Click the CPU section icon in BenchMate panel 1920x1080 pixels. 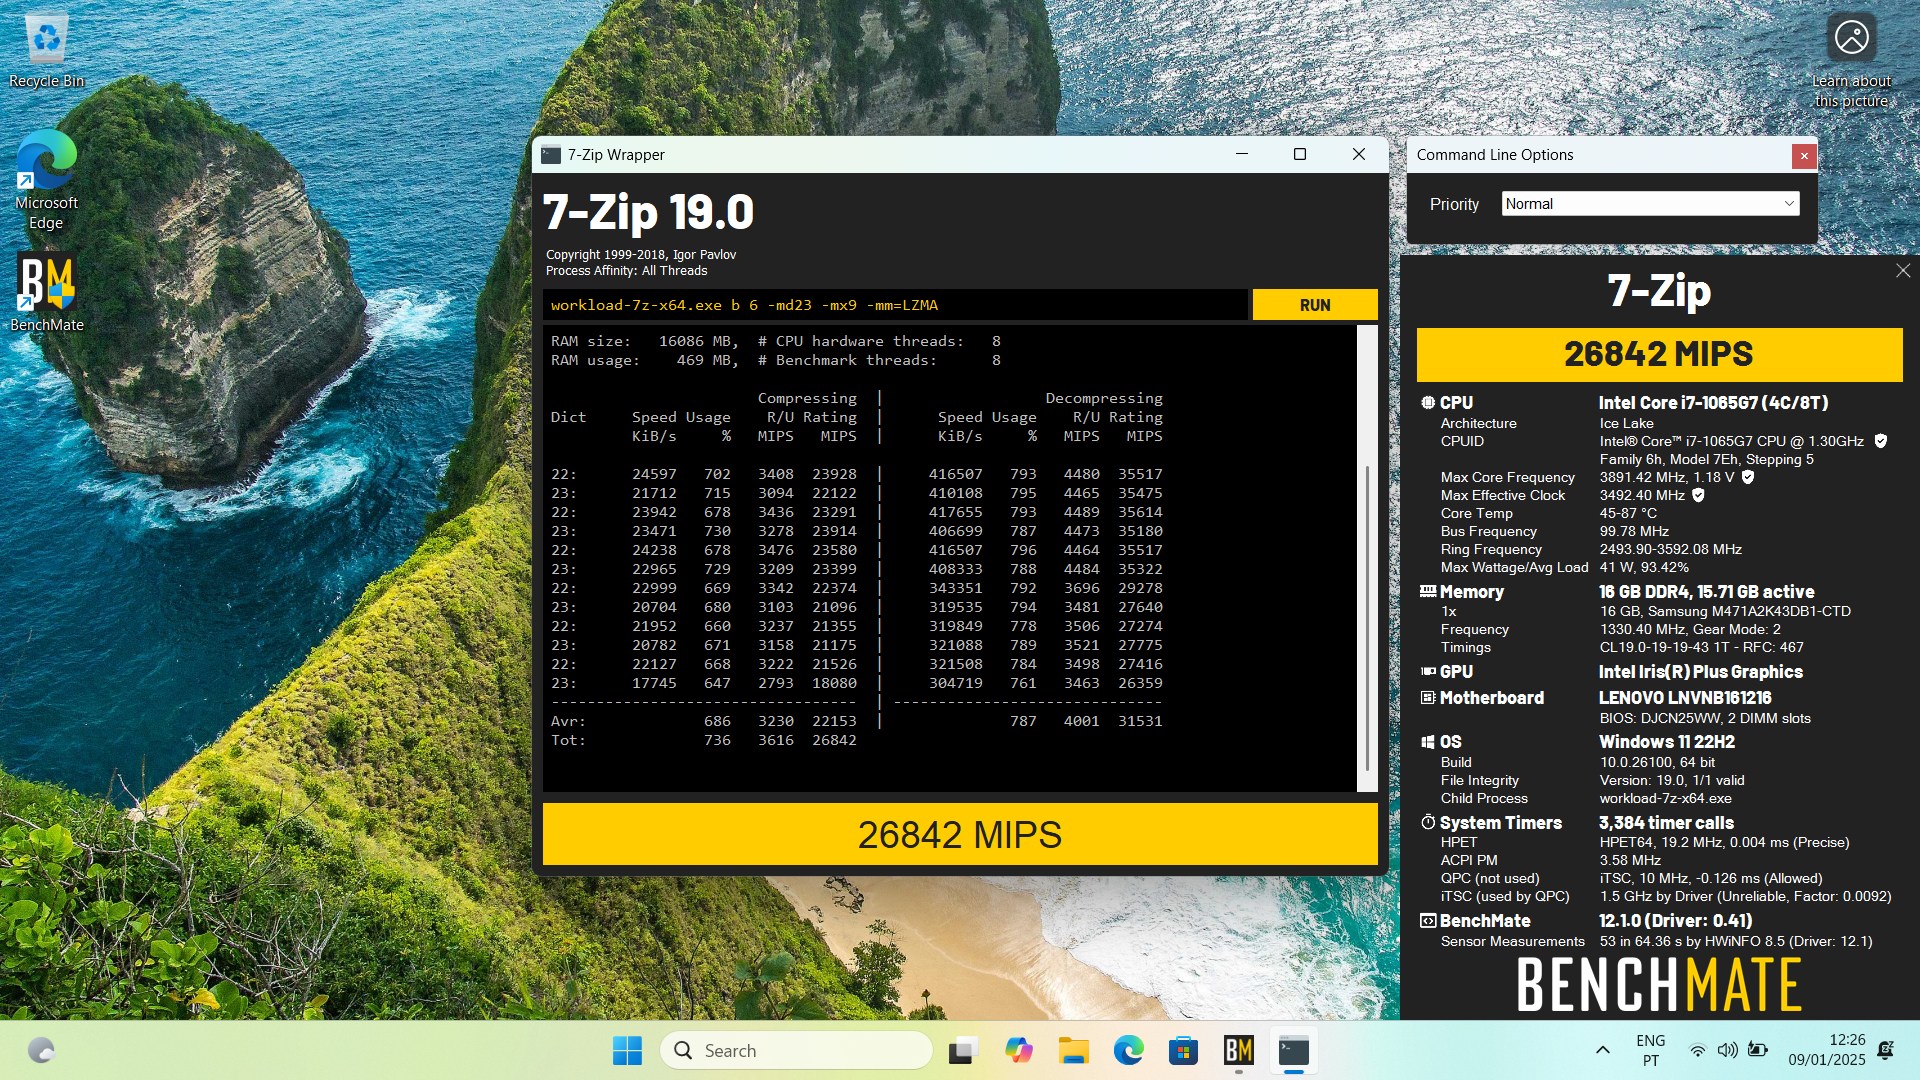tap(1428, 402)
